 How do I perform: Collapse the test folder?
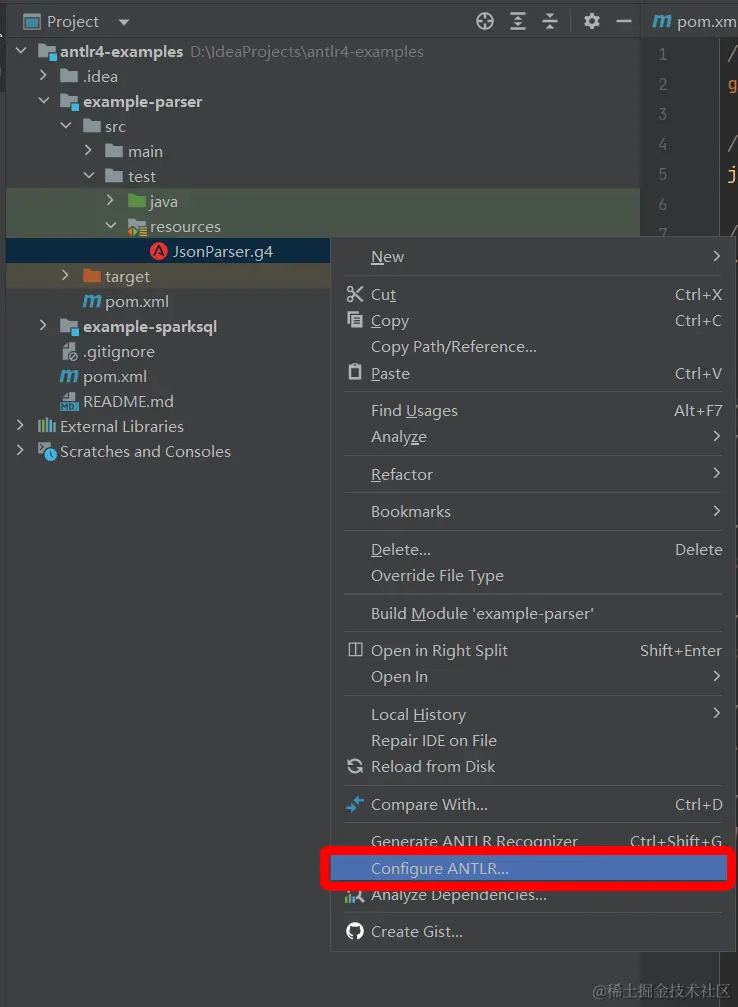[x=89, y=175]
